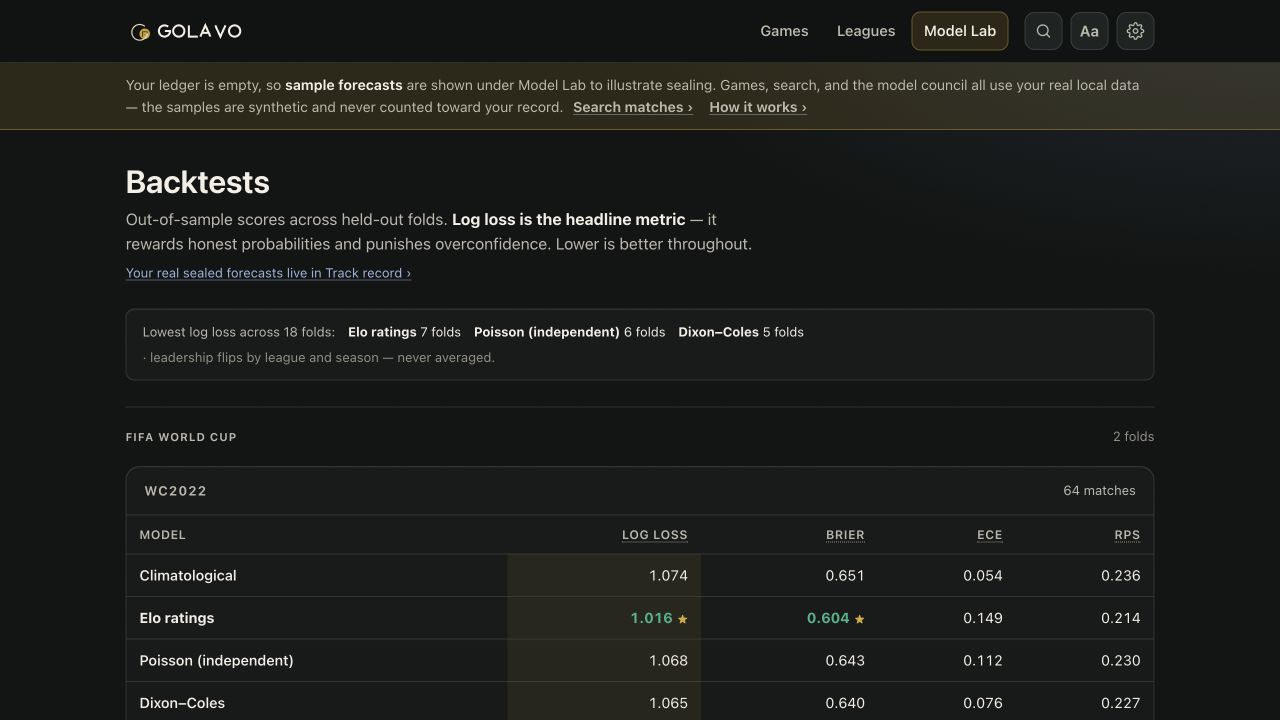1280x720 pixels.
Task: Click Elo ratings Brier value 0.604
Action: pos(828,618)
